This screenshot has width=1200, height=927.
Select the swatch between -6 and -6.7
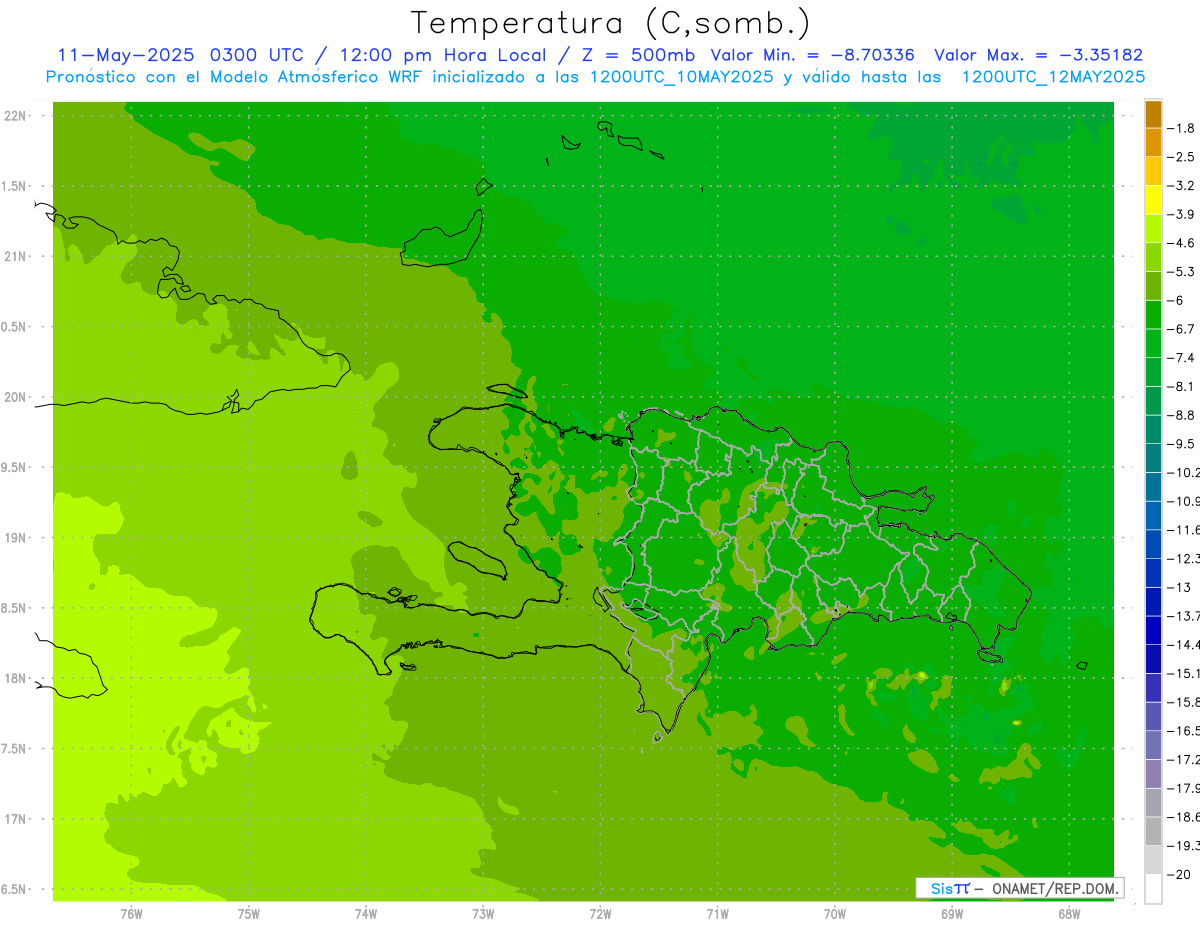coord(1153,315)
